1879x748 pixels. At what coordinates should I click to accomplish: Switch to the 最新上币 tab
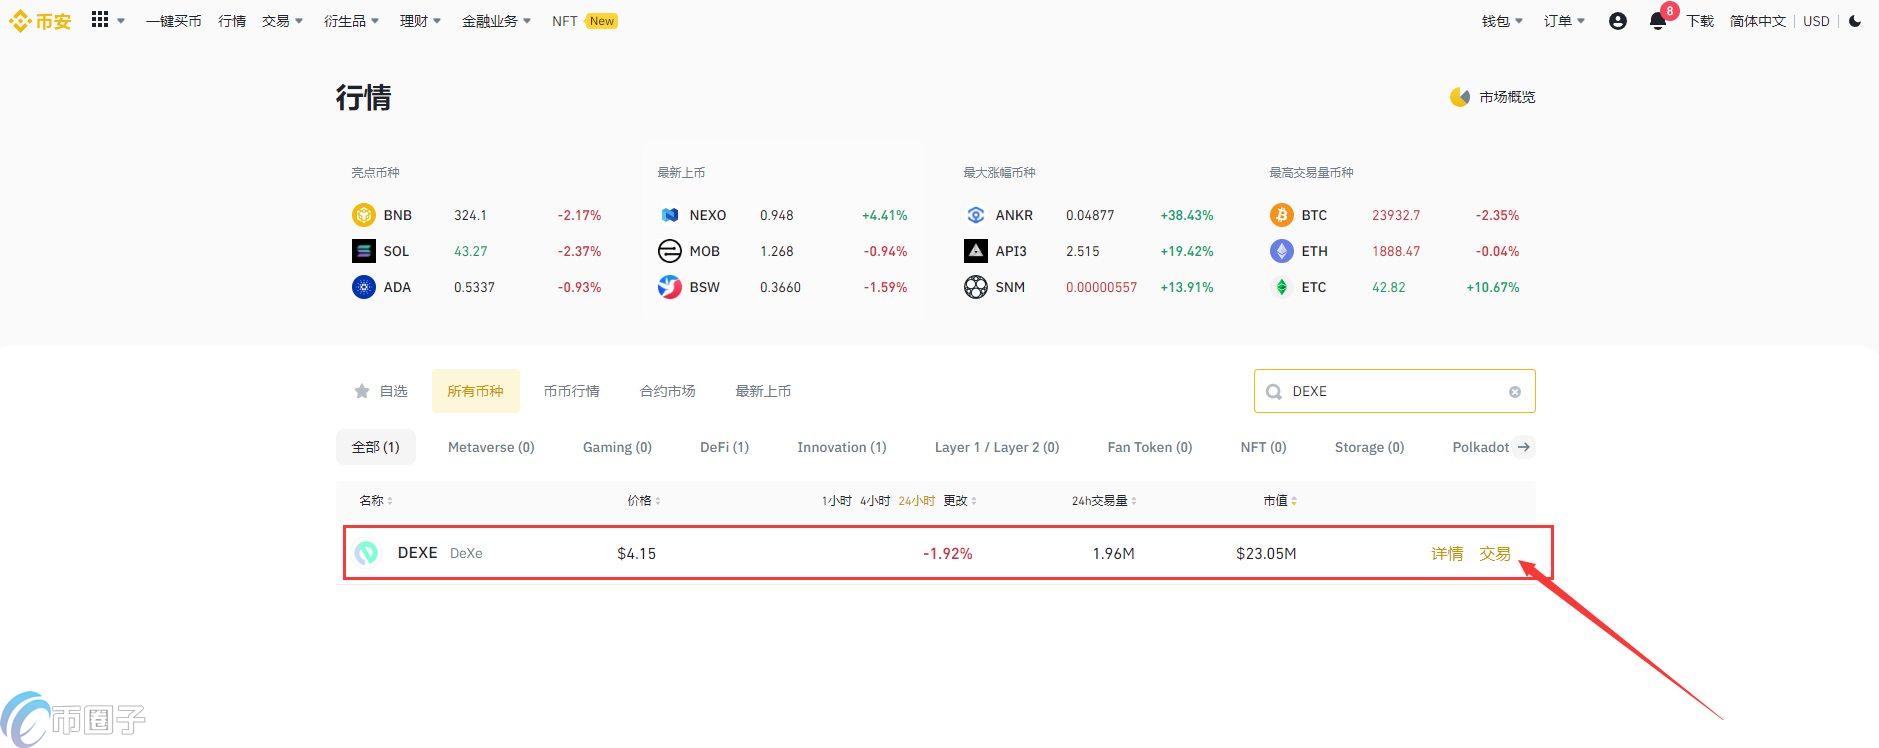(763, 391)
